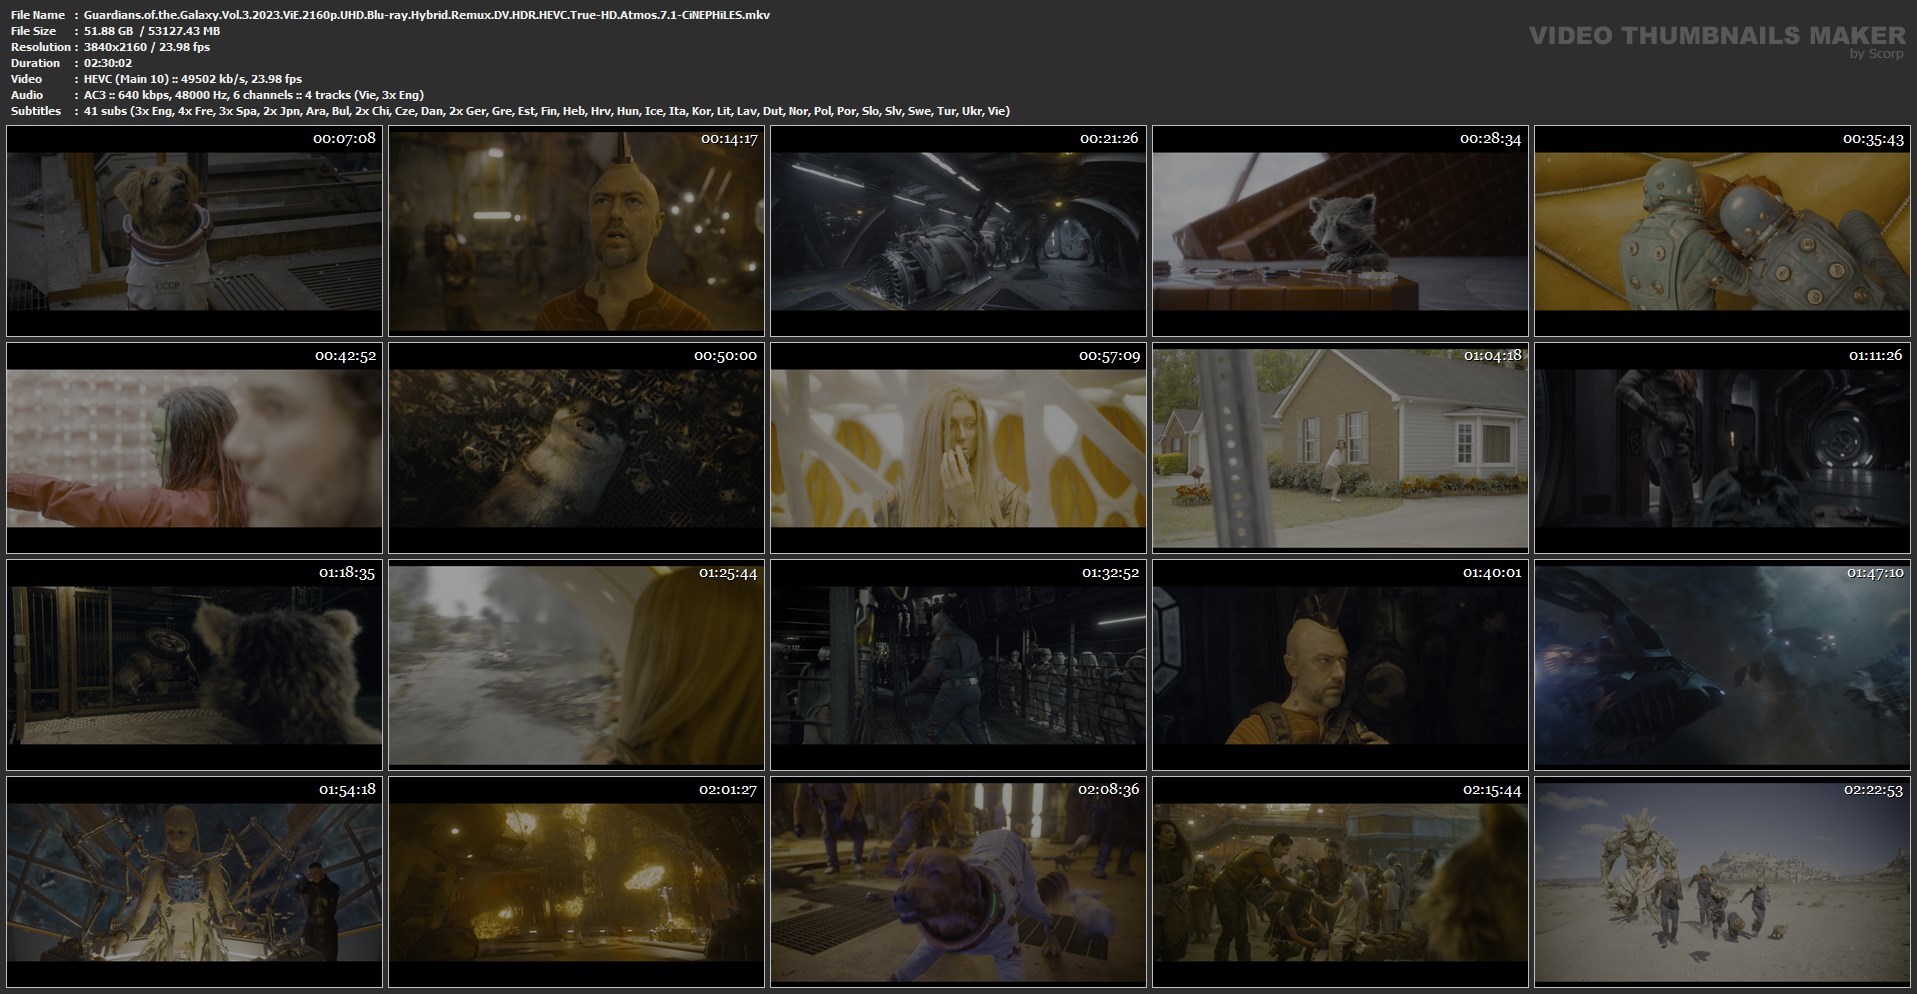Viewport: 1917px width, 994px height.
Task: Open the dark corridor frame 01:11:26
Action: click(1722, 448)
